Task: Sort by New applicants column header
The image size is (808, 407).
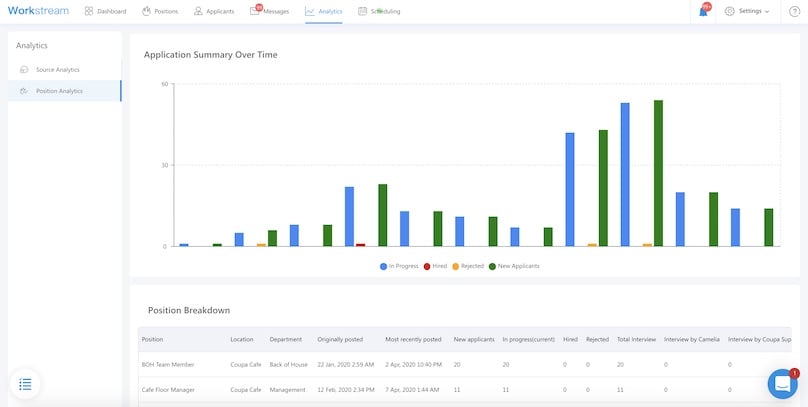Action: pos(473,339)
